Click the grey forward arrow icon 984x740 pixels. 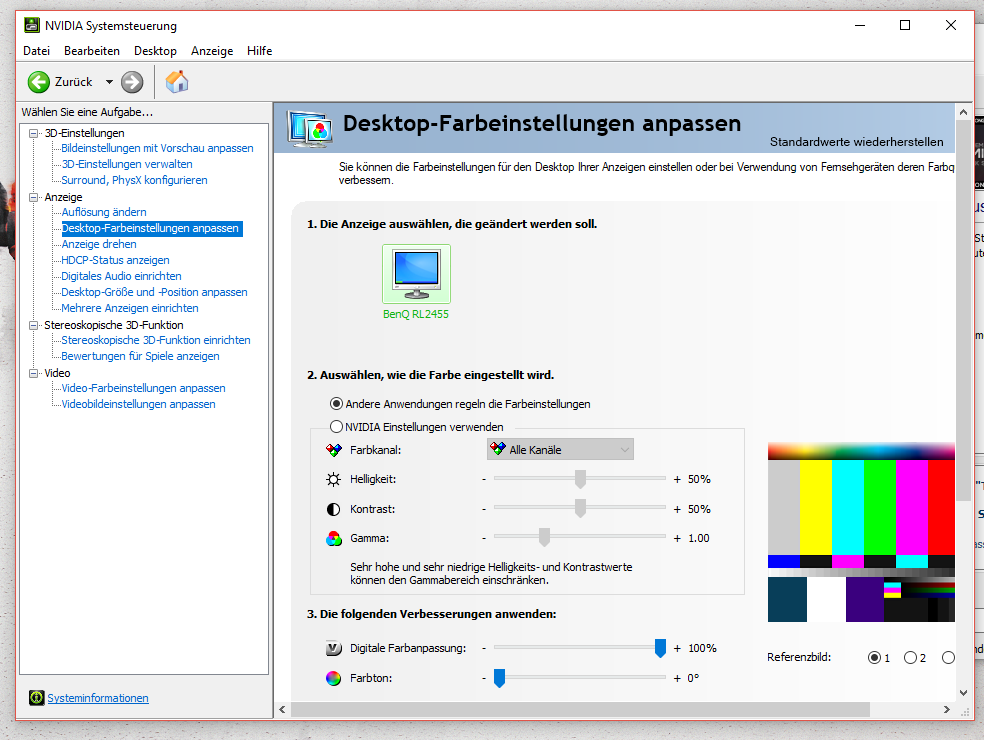point(132,82)
